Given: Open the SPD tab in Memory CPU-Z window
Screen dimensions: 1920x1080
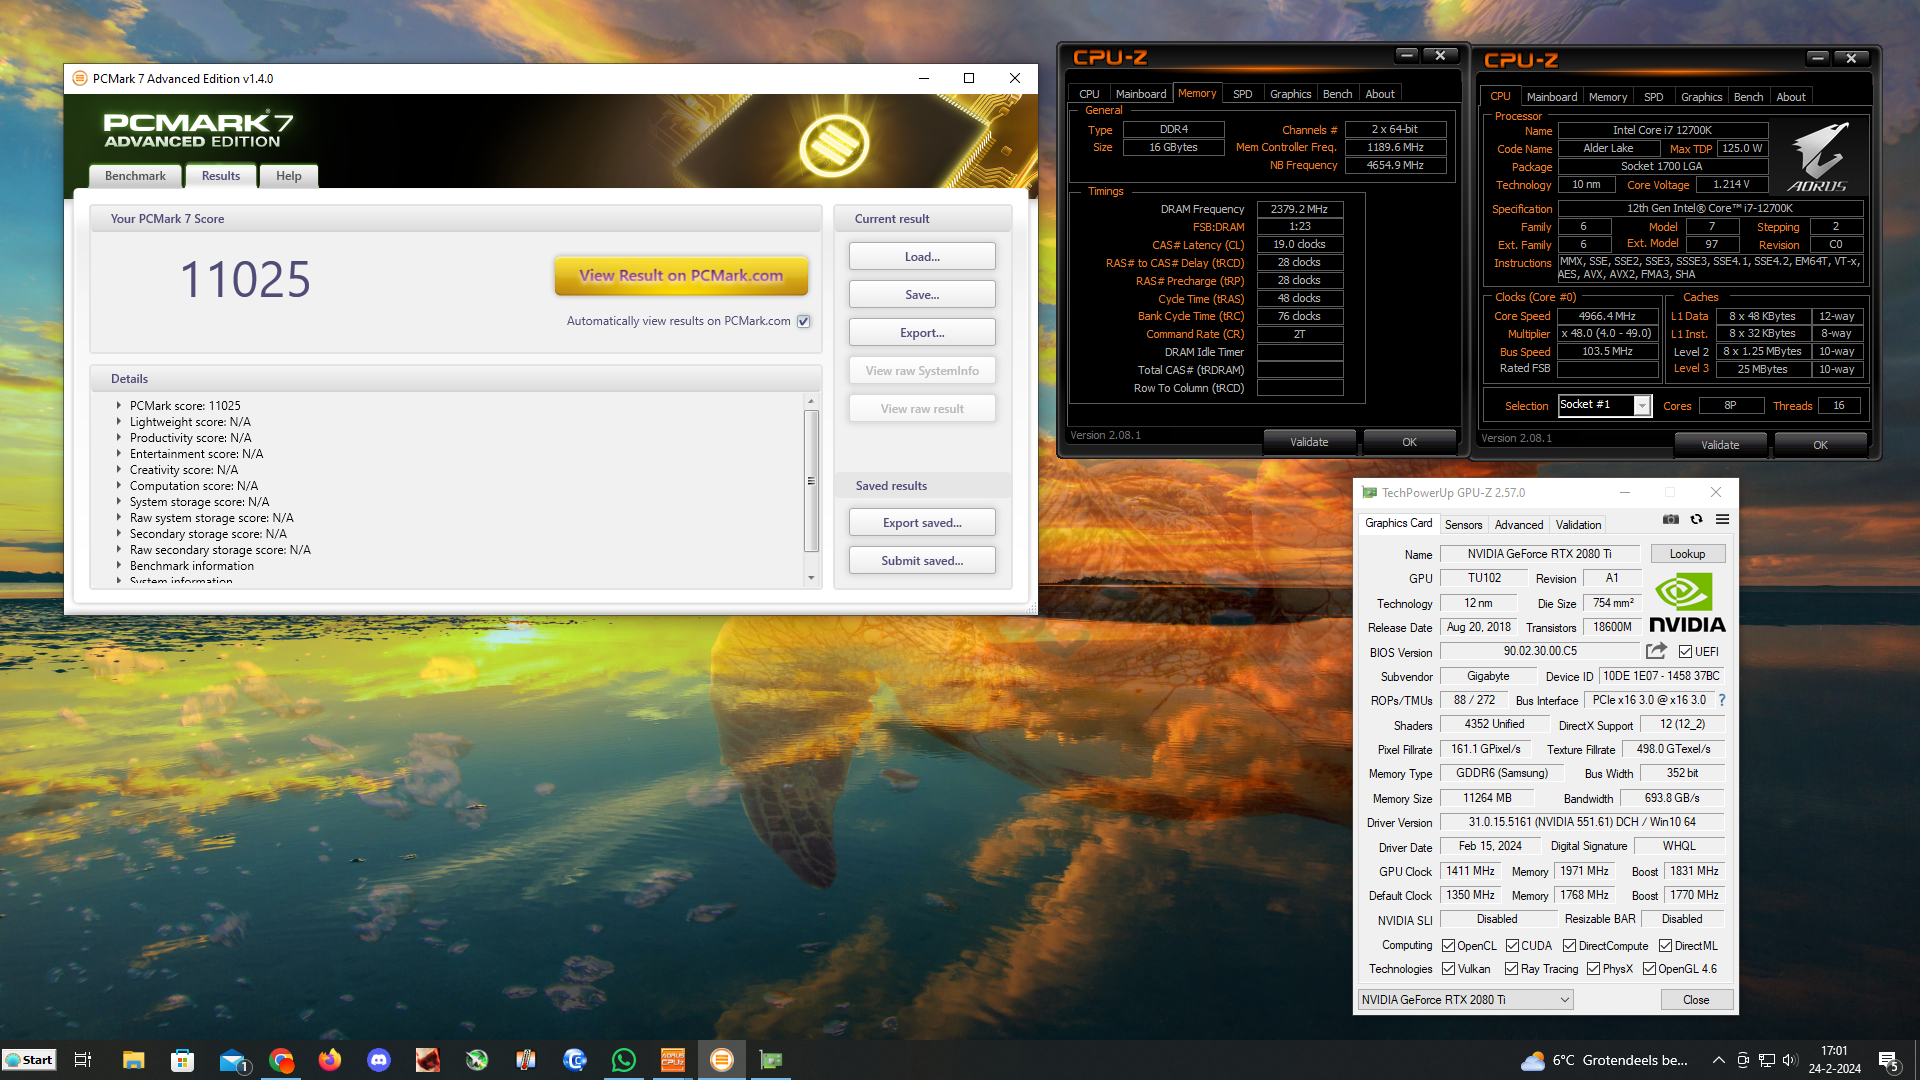Looking at the screenshot, I should [1242, 94].
